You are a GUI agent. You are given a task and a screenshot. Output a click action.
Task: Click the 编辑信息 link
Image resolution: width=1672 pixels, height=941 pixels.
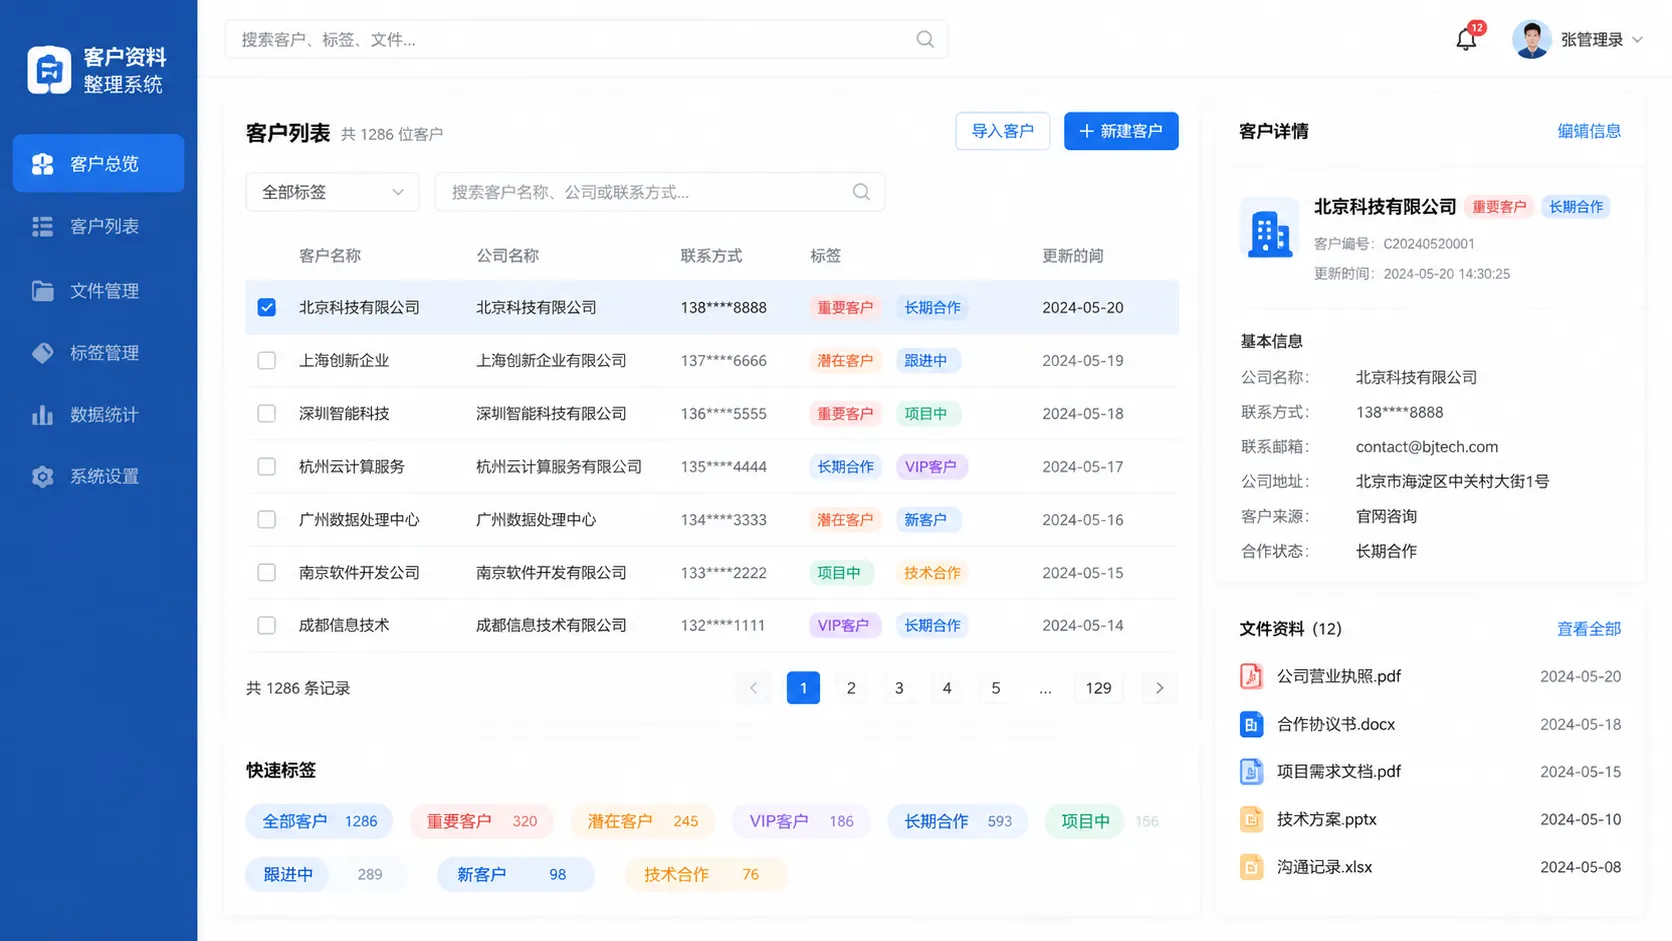1588,131
